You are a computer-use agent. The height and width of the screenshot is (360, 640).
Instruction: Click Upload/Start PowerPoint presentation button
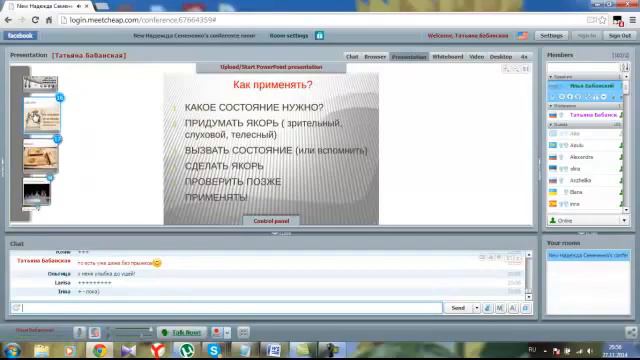271,67
